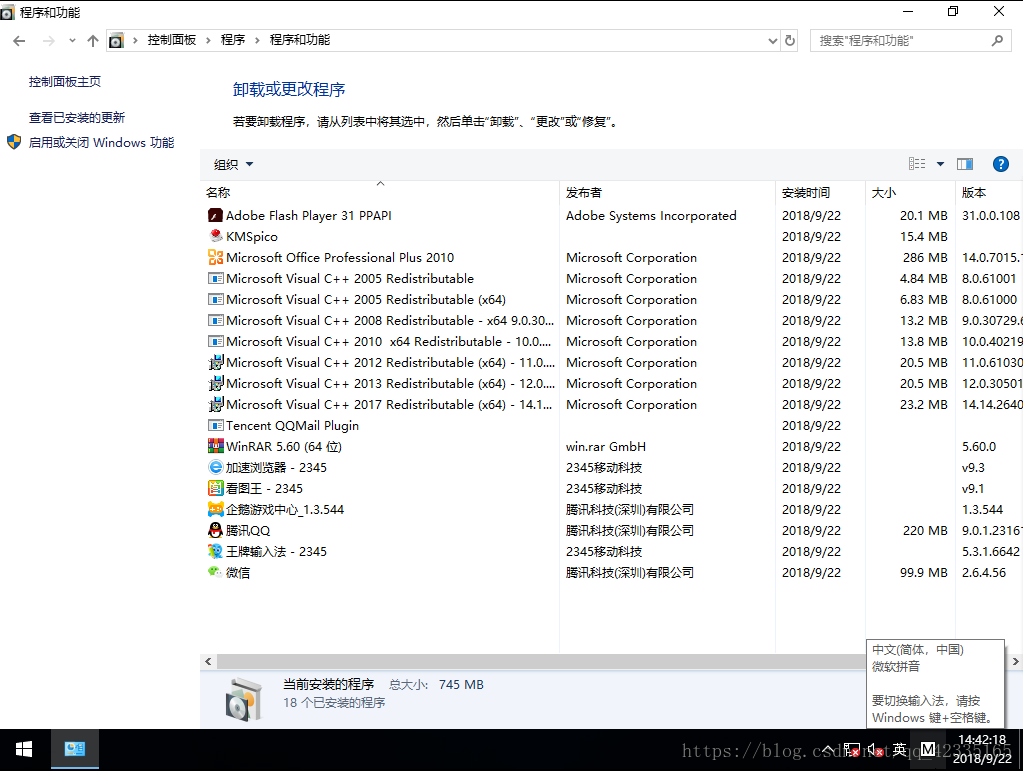Screen dimensions: 1023x771
Task: Select Microsoft Visual C++ 2005 Redistributable row
Action: (611, 279)
